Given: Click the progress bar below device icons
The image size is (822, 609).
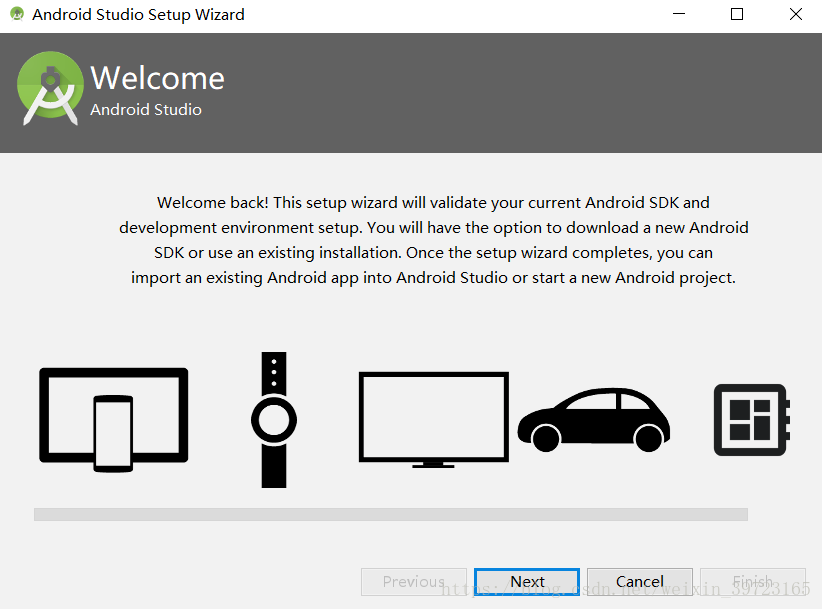Looking at the screenshot, I should 391,514.
